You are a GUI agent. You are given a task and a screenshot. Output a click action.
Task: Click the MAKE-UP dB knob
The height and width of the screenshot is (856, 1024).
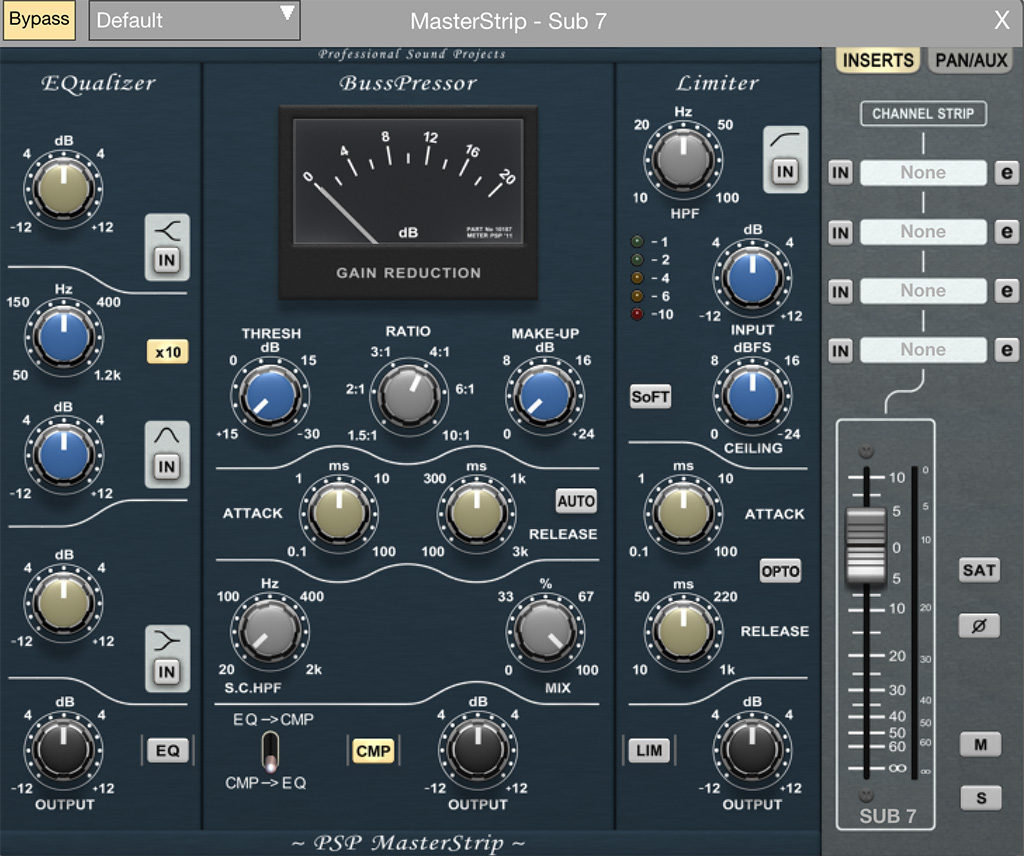544,396
